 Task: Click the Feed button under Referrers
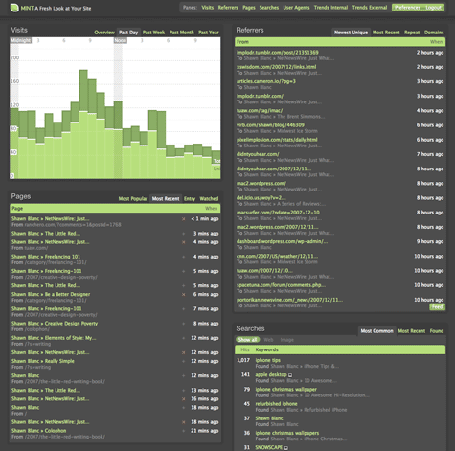pyautogui.click(x=437, y=307)
